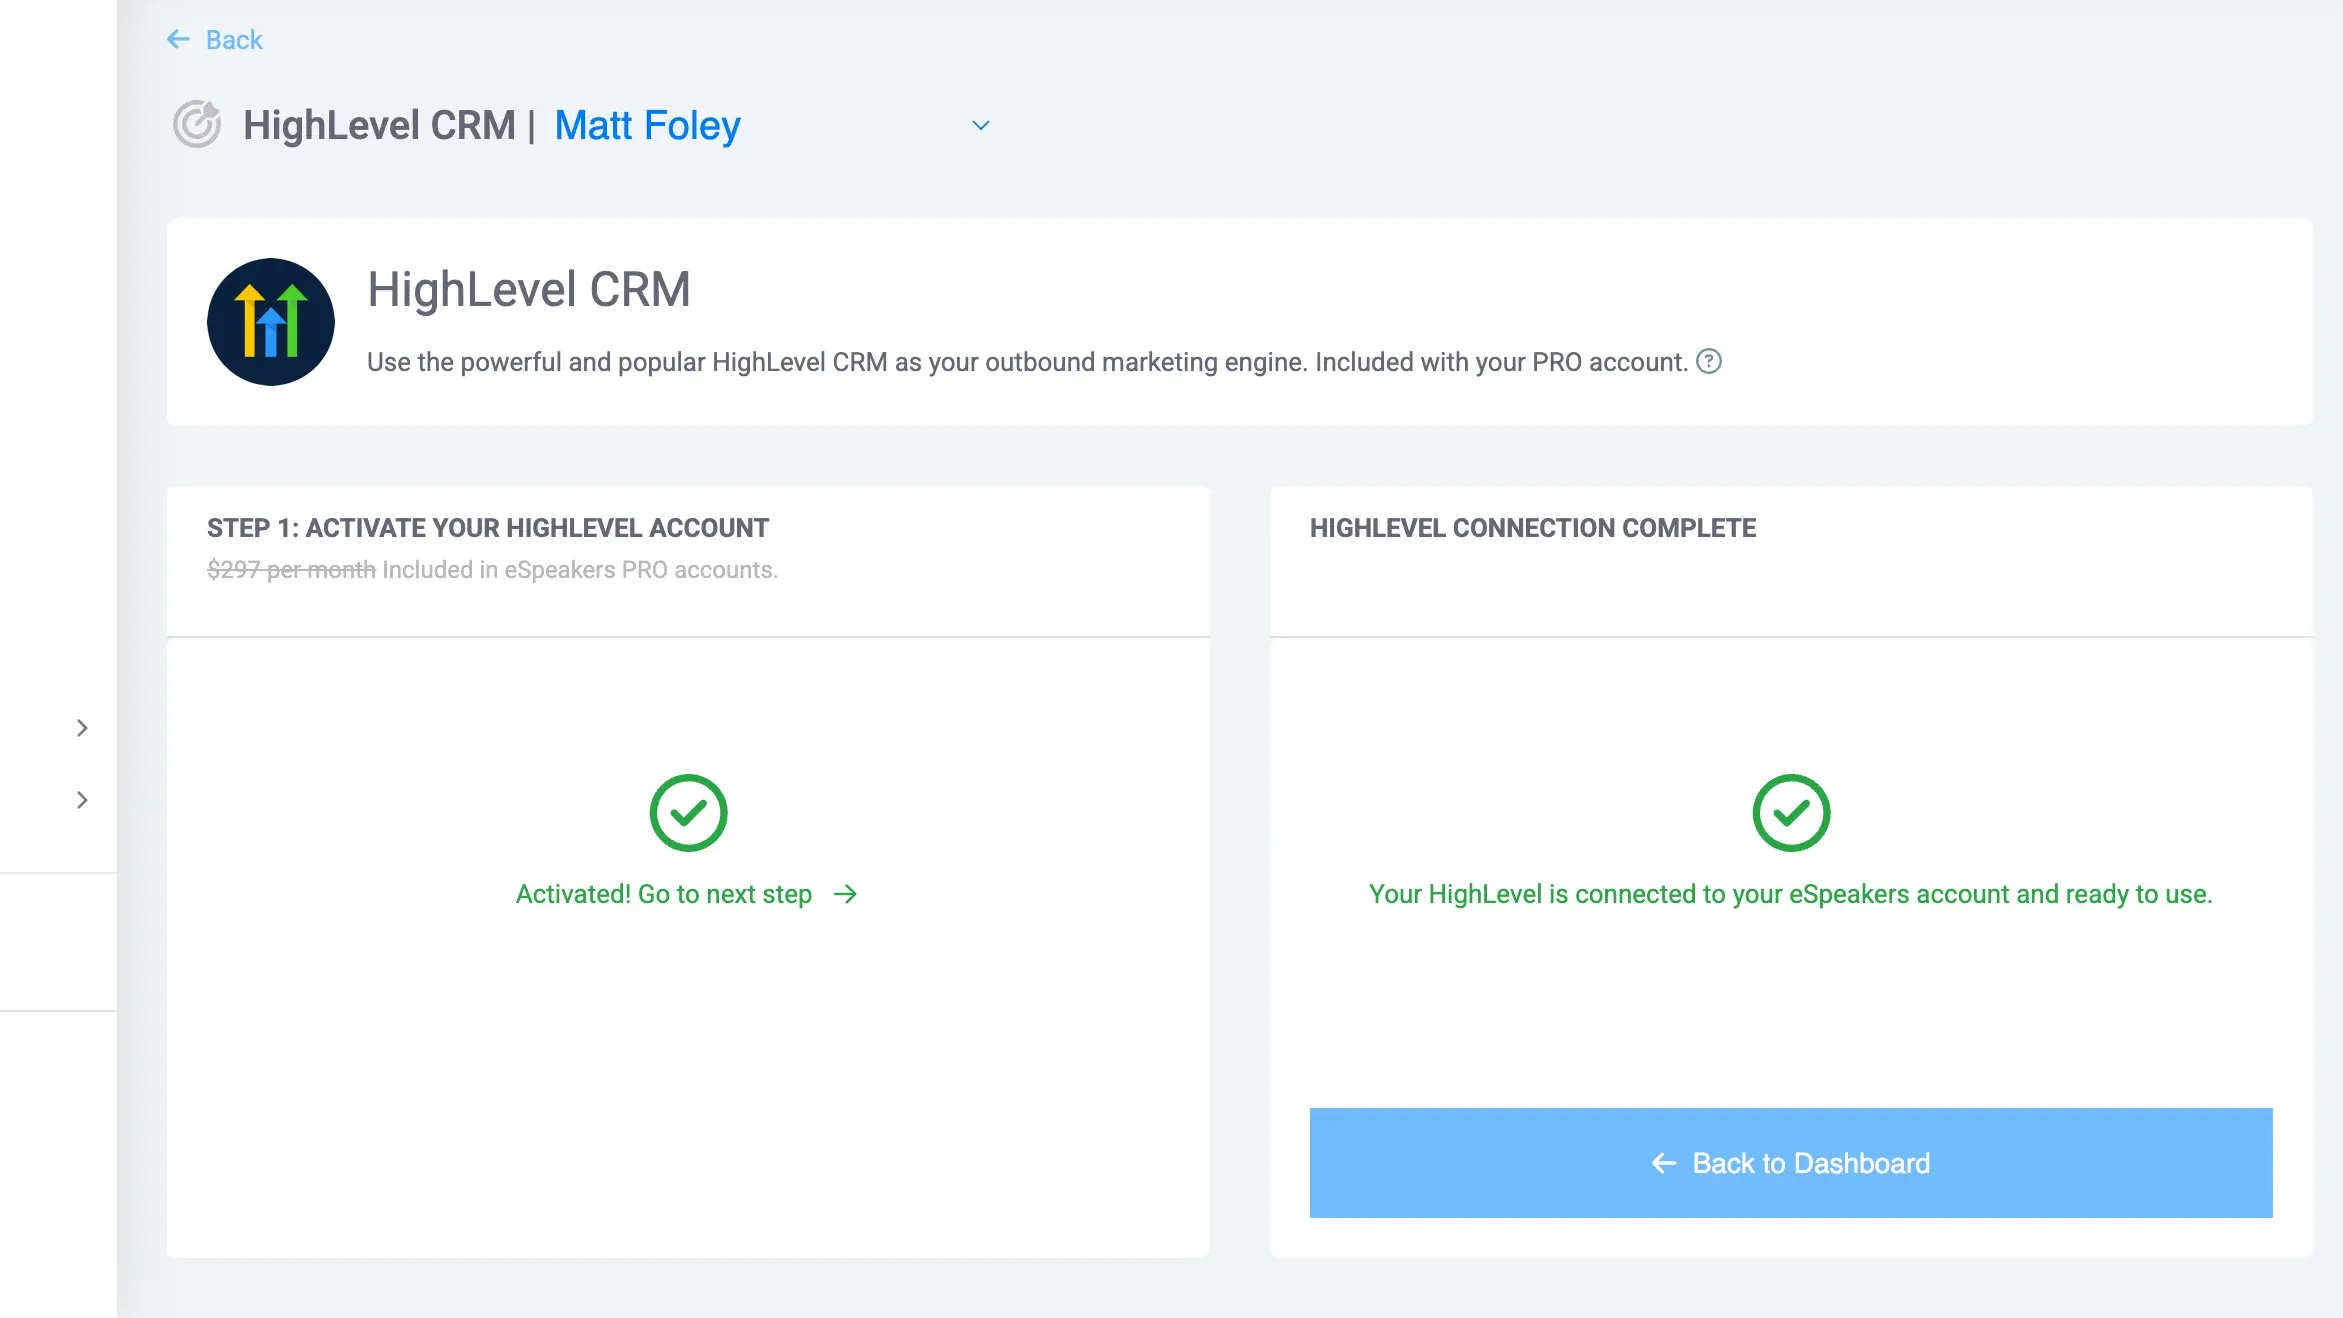Click the HighLevel CRM card heading
Viewport: 2343px width, 1318px height.
(528, 290)
